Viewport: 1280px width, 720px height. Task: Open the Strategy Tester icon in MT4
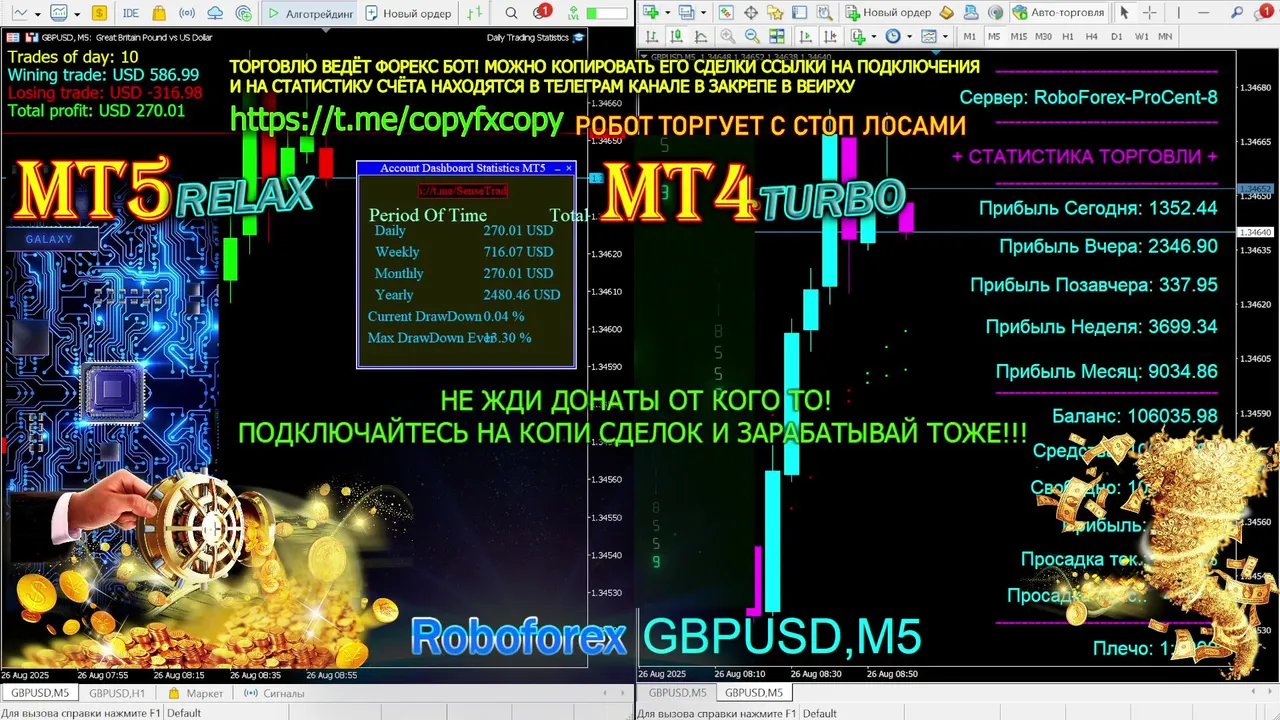[825, 13]
